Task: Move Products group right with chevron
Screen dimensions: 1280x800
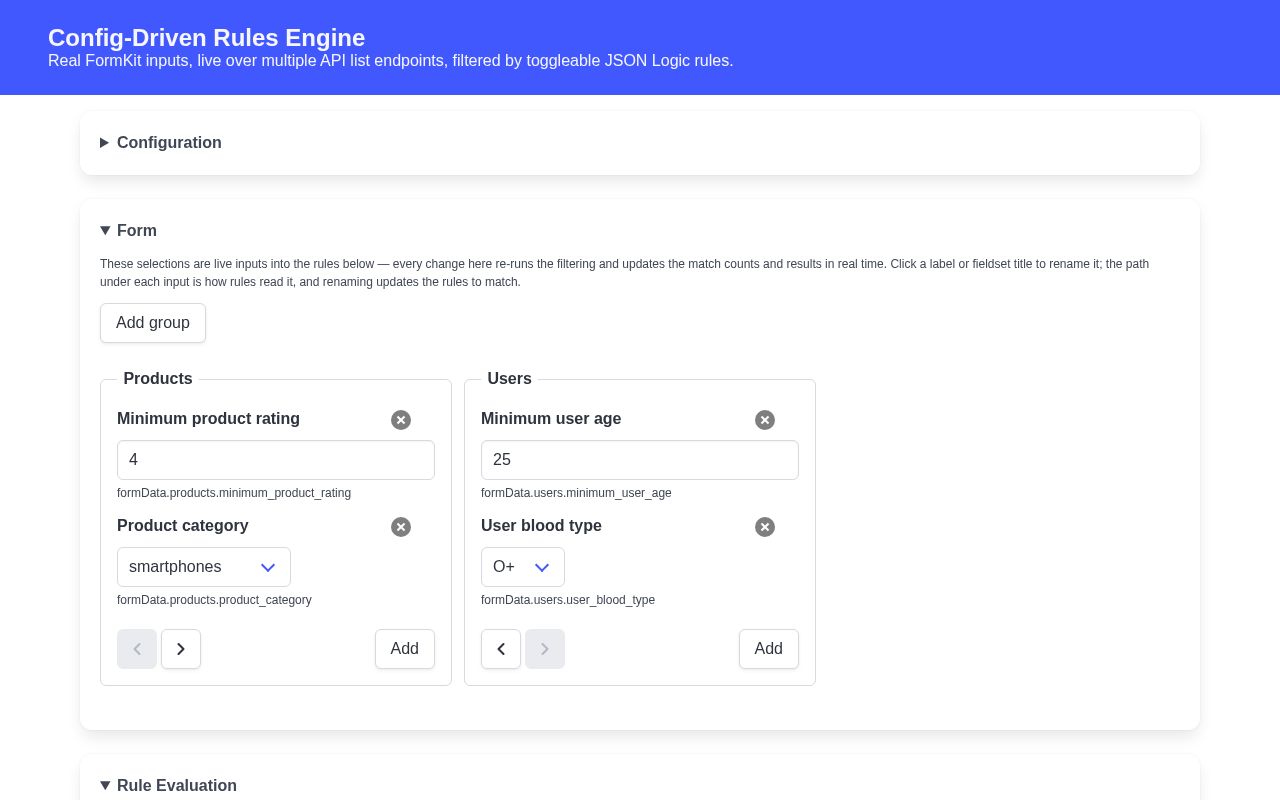Action: pyautogui.click(x=181, y=649)
